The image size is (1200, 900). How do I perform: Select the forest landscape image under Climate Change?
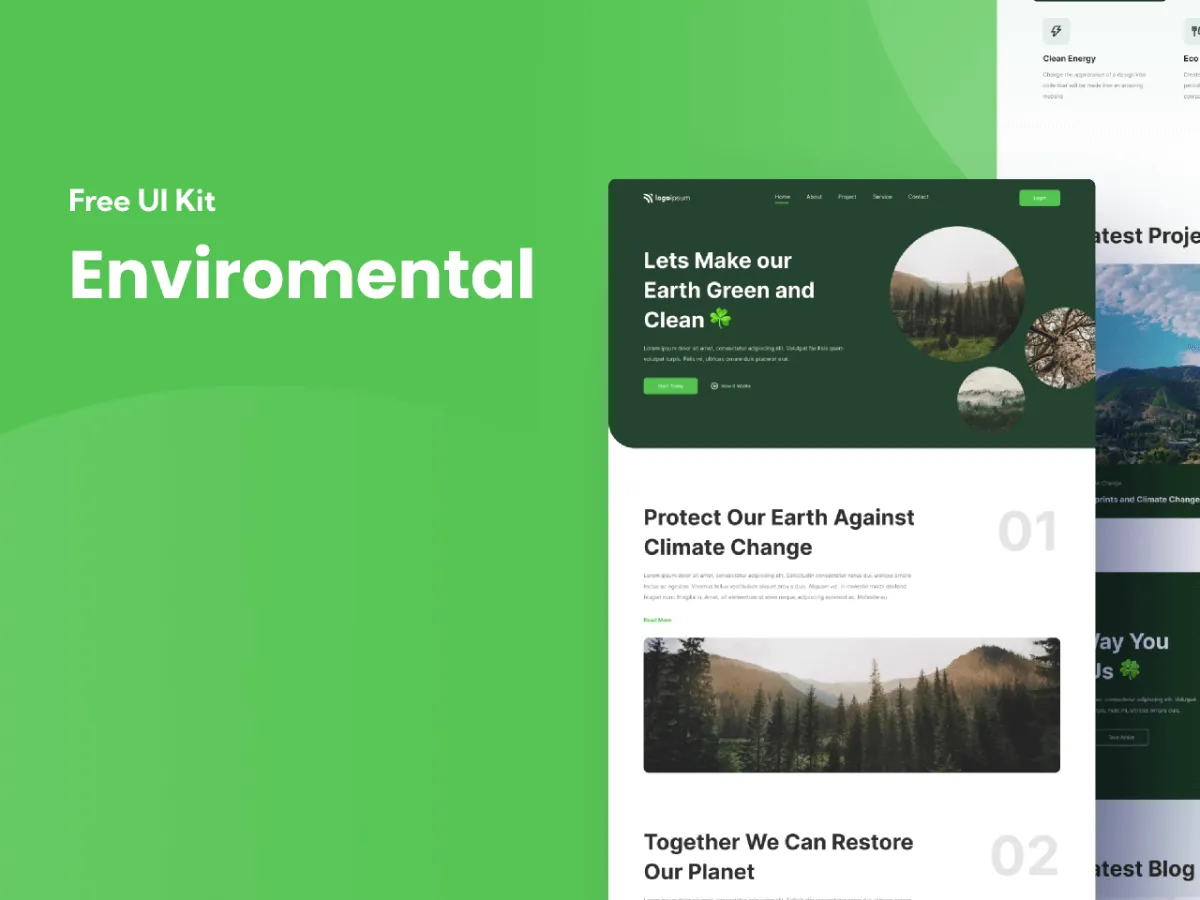[851, 704]
